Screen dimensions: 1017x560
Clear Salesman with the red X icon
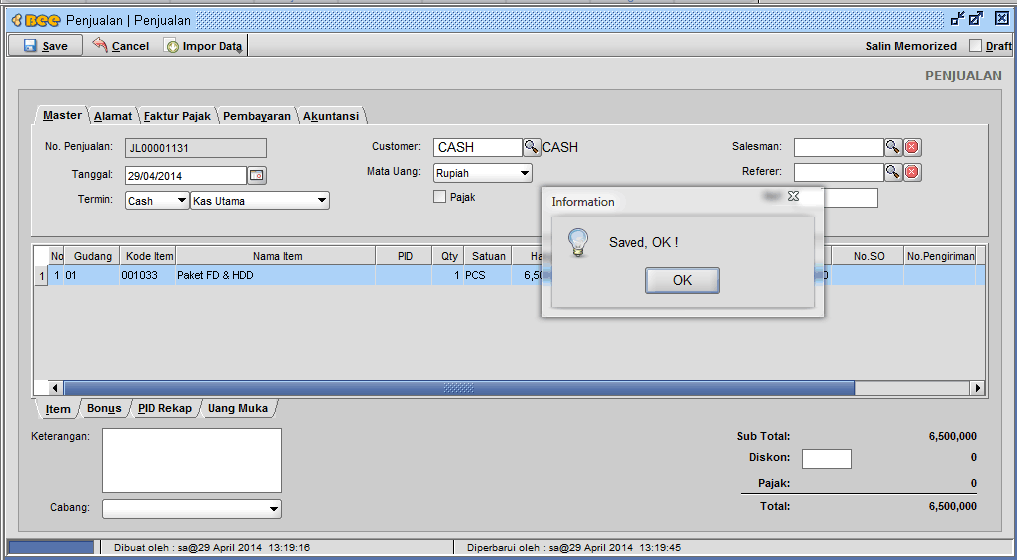912,147
